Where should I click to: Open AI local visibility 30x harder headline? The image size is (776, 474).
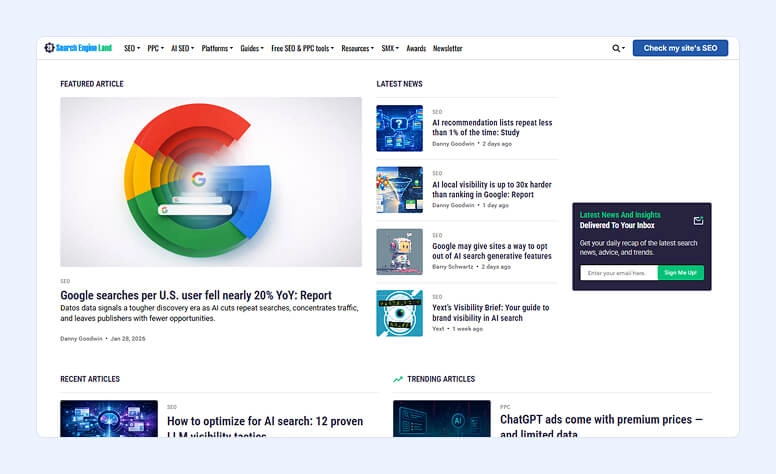(491, 190)
